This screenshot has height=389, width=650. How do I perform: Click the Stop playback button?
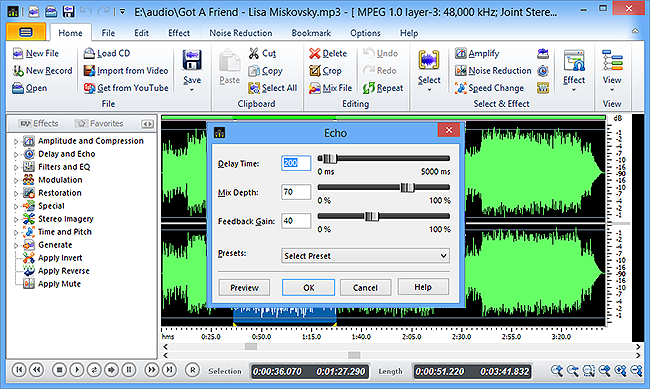click(59, 370)
